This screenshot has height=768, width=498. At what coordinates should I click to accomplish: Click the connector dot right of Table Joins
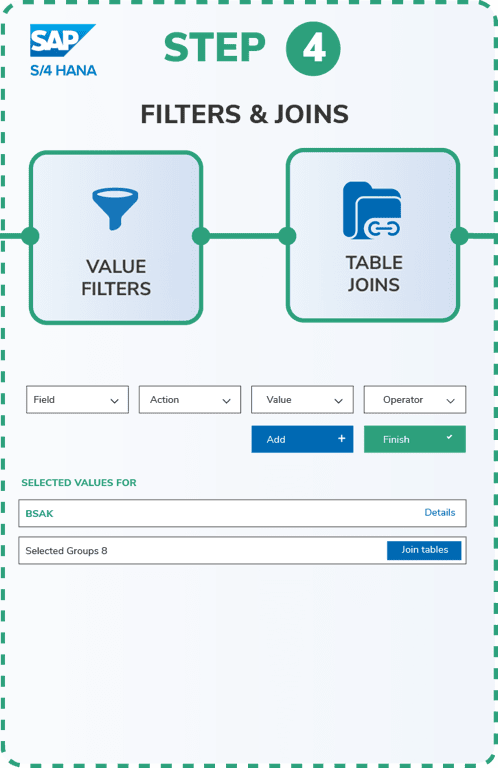(459, 236)
